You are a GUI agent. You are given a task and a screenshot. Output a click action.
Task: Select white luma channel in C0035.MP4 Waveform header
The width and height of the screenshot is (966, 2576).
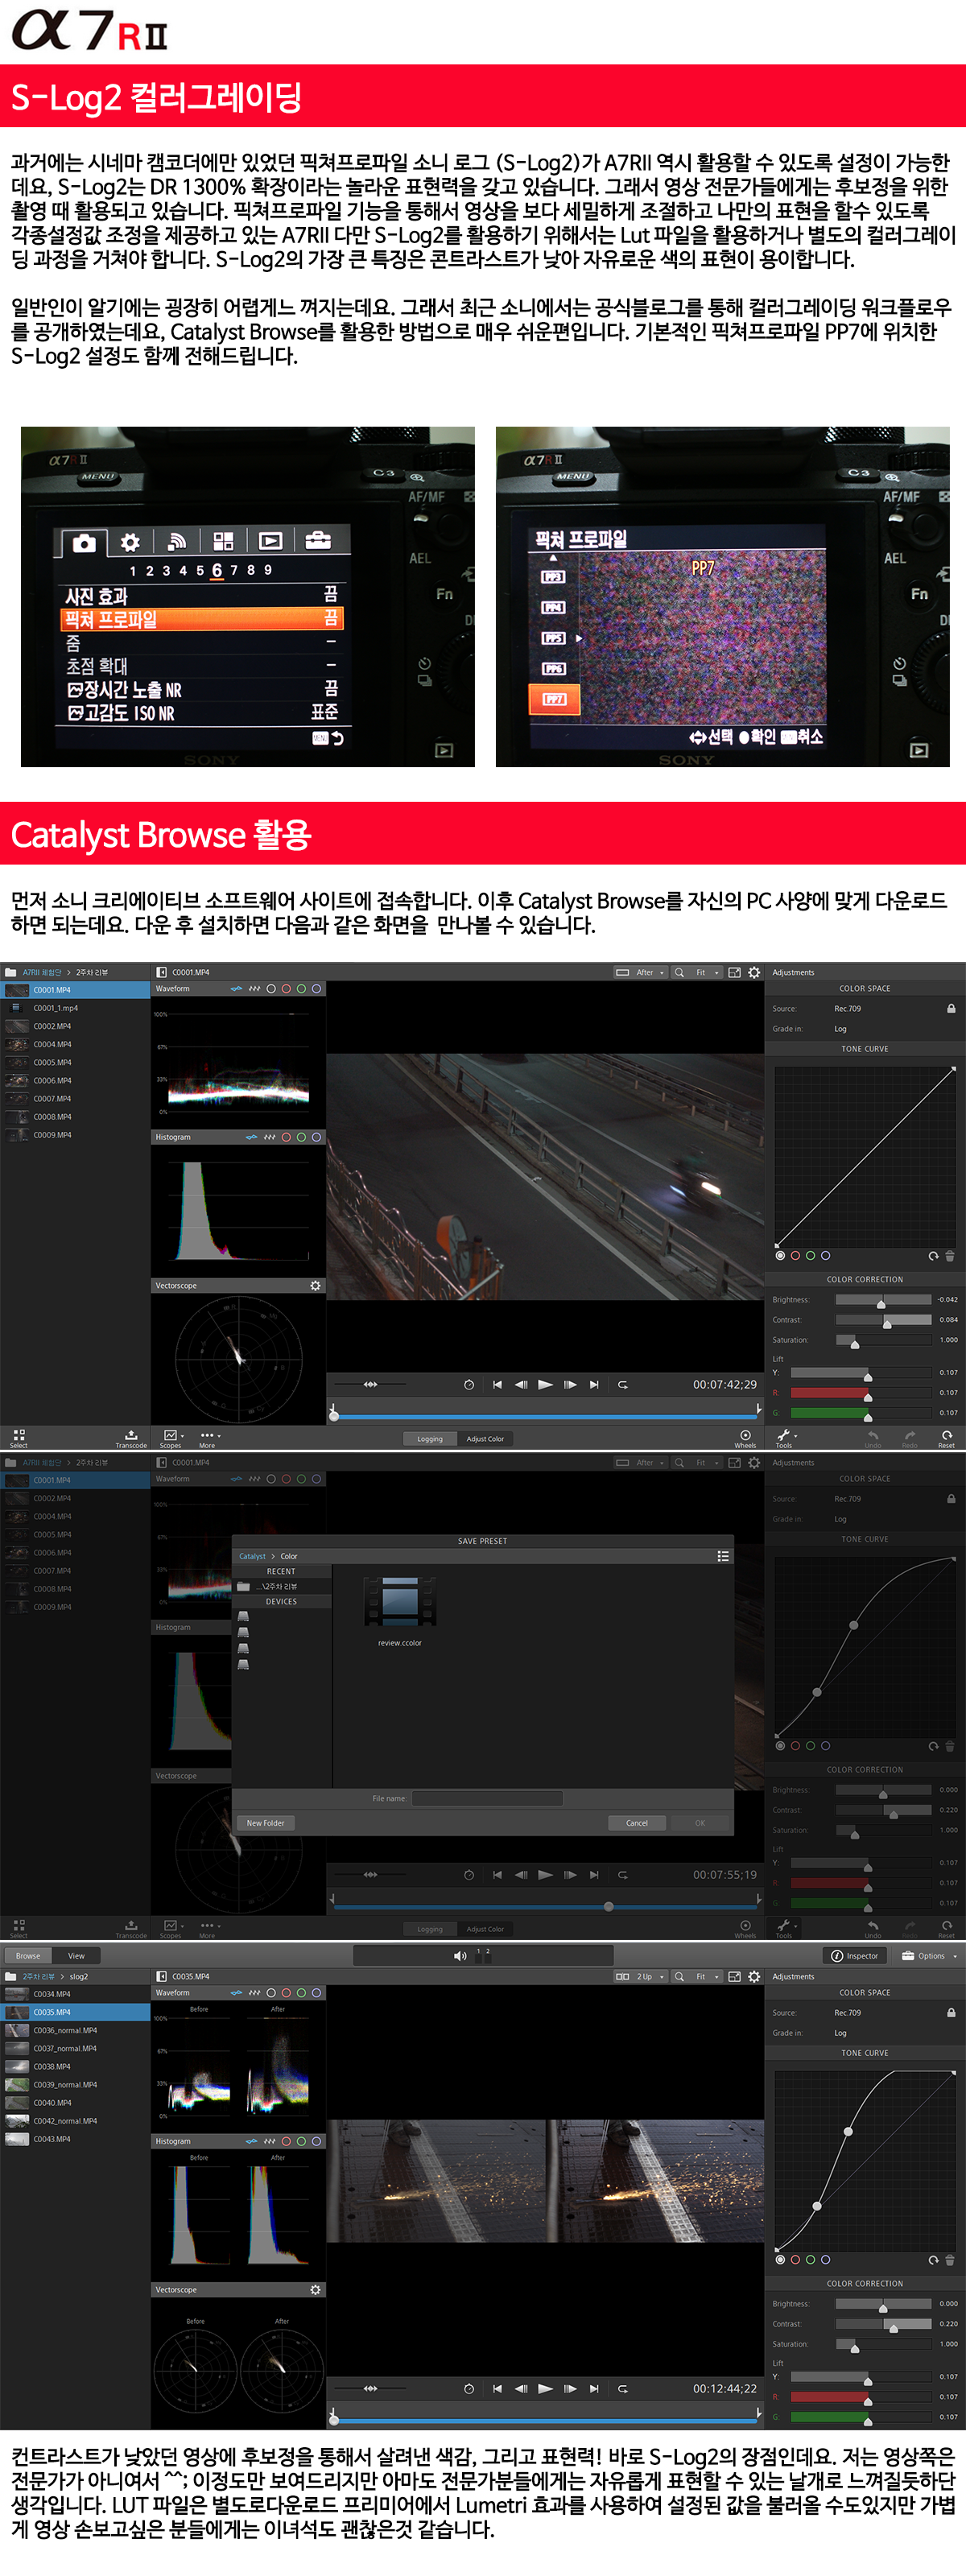pyautogui.click(x=271, y=1992)
